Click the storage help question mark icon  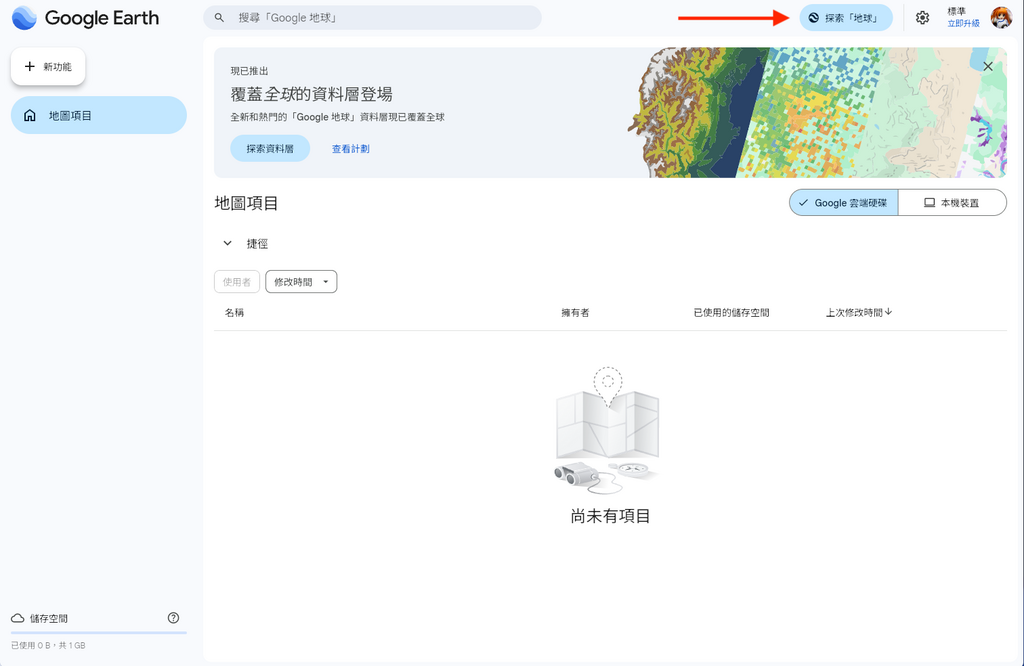click(x=173, y=618)
